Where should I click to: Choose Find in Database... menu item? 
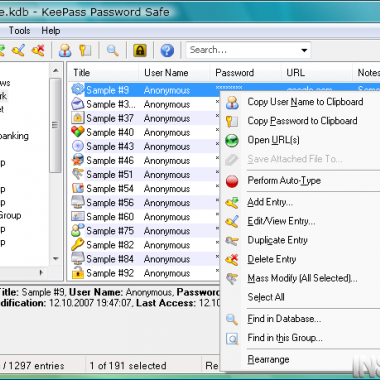coord(284,319)
